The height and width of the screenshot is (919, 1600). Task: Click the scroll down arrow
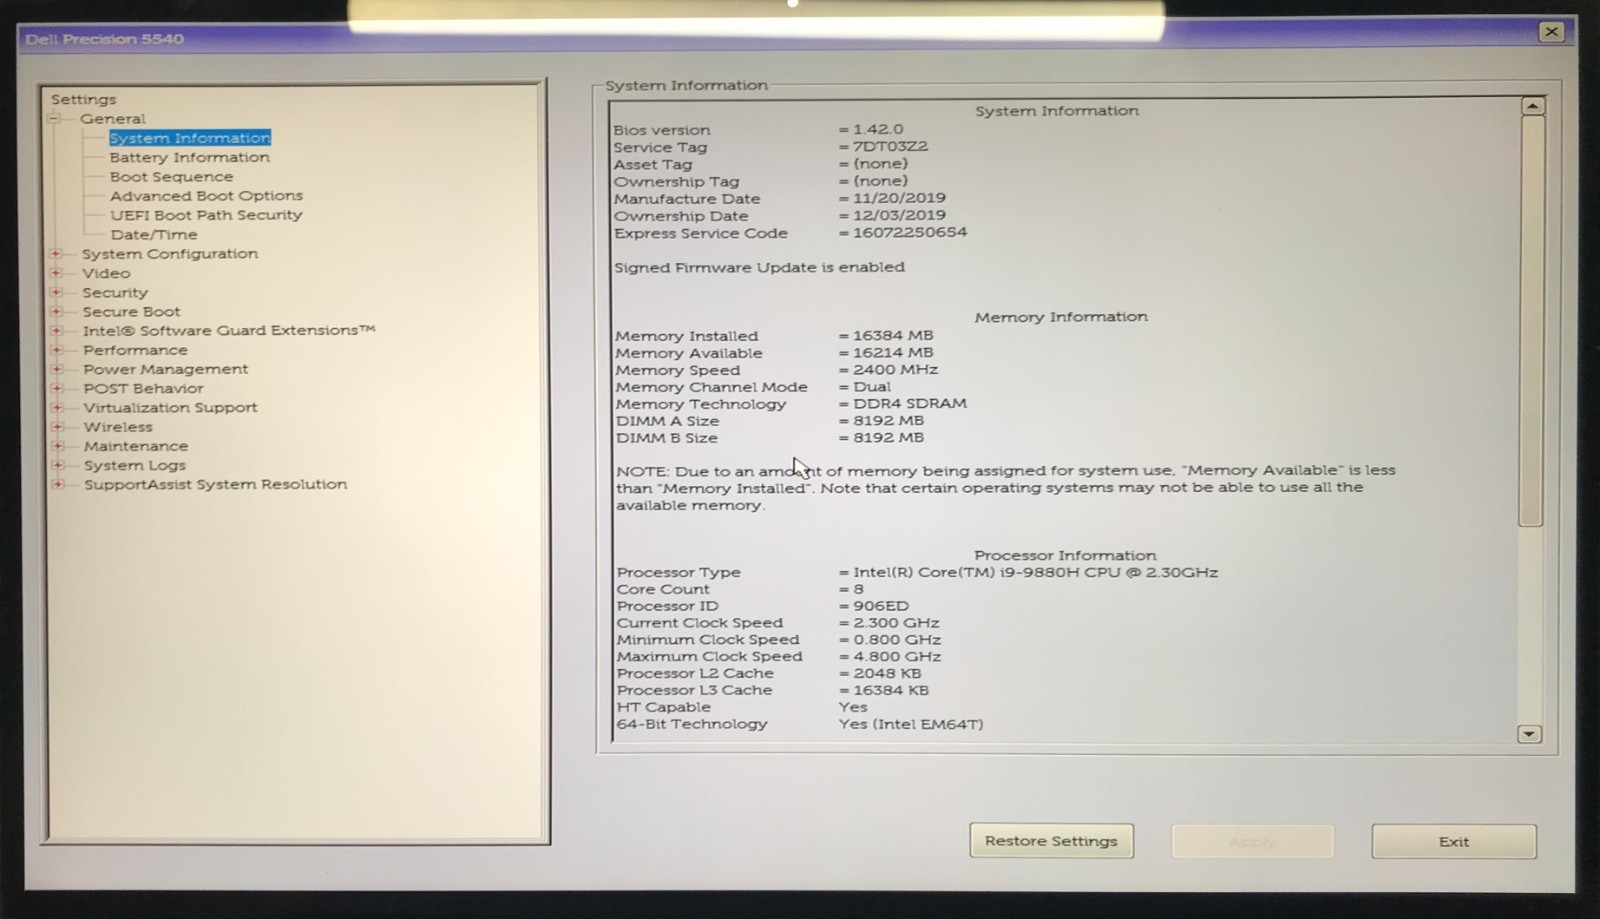(x=1529, y=734)
